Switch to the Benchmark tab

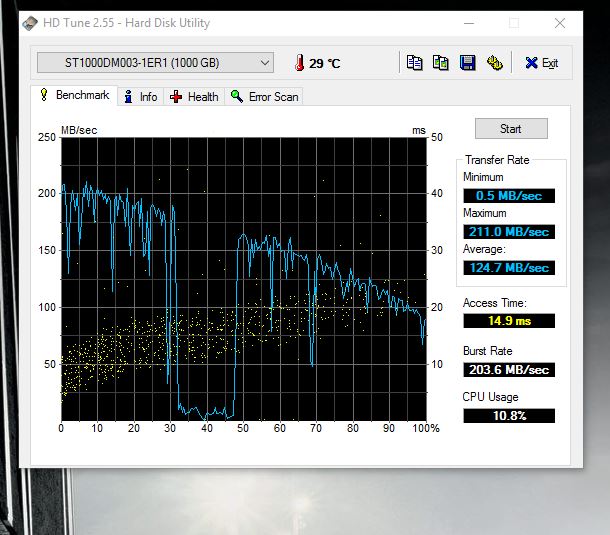click(x=74, y=95)
